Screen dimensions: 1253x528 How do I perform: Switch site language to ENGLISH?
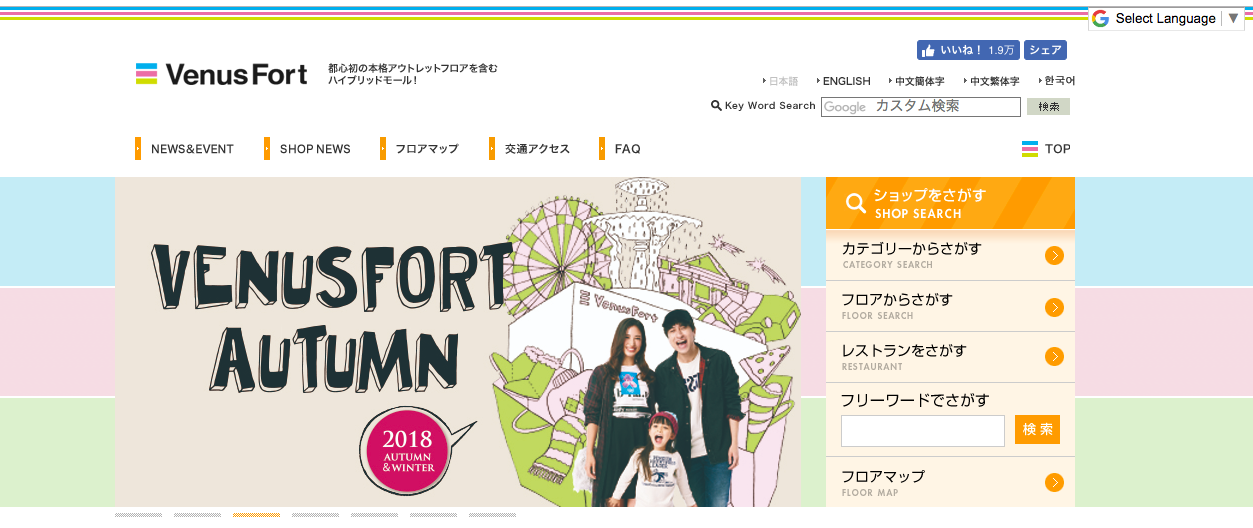click(x=844, y=81)
